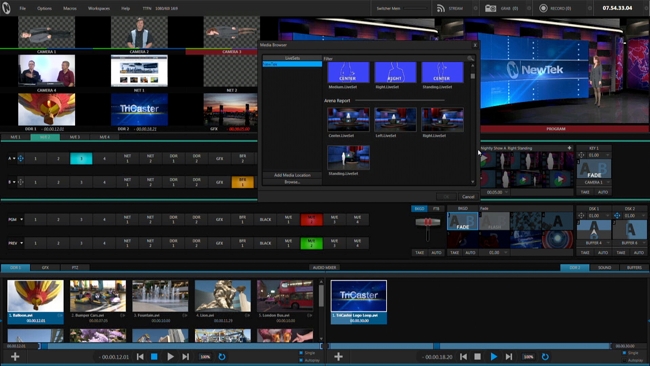
Task: Toggle the DDR 2 loop icon
Action: point(545,356)
